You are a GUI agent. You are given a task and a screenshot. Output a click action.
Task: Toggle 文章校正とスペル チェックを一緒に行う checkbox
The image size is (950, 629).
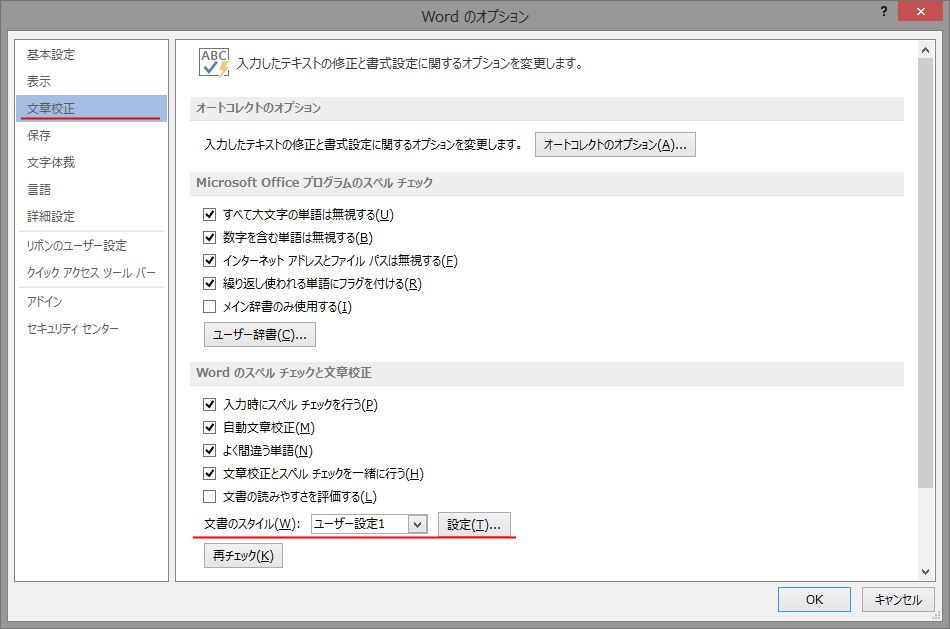(x=210, y=473)
